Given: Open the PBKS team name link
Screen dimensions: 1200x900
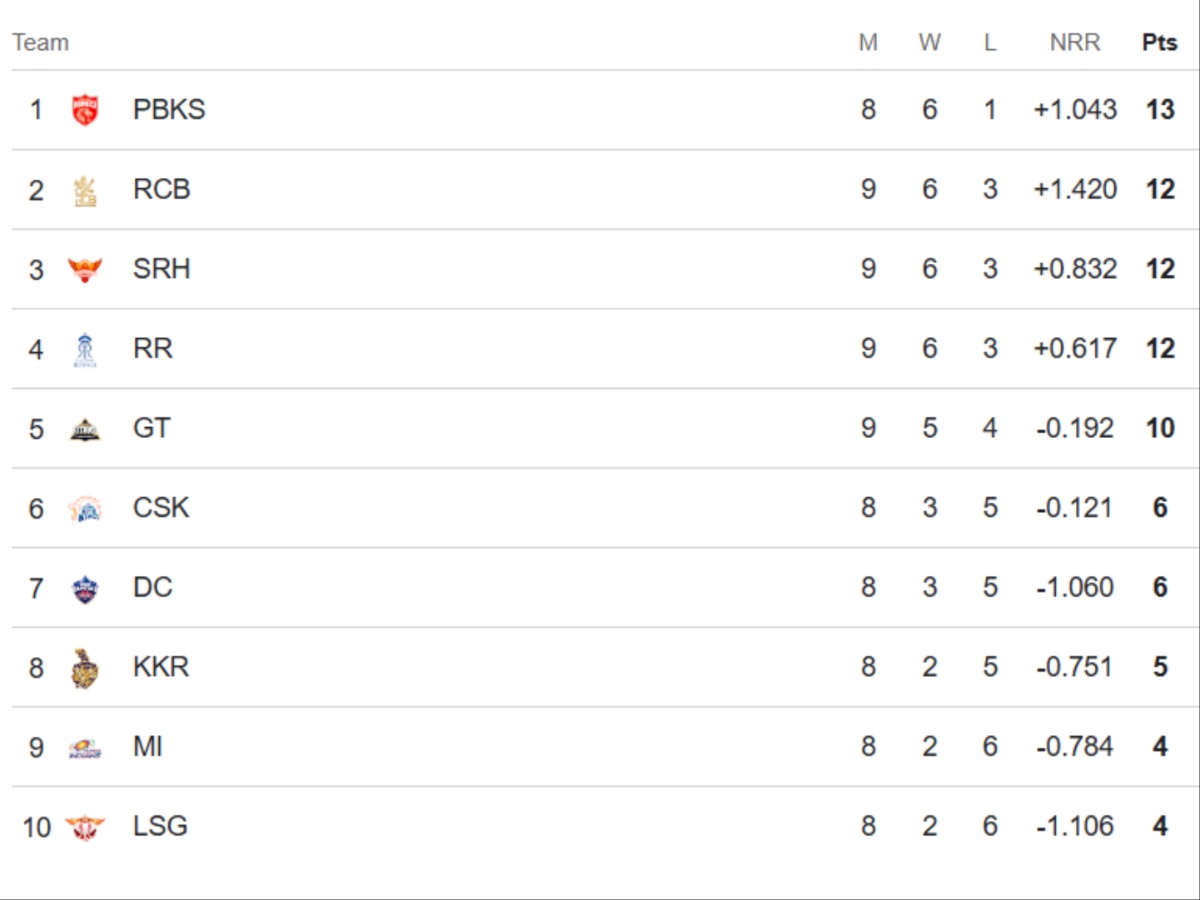Looking at the screenshot, I should (x=169, y=110).
